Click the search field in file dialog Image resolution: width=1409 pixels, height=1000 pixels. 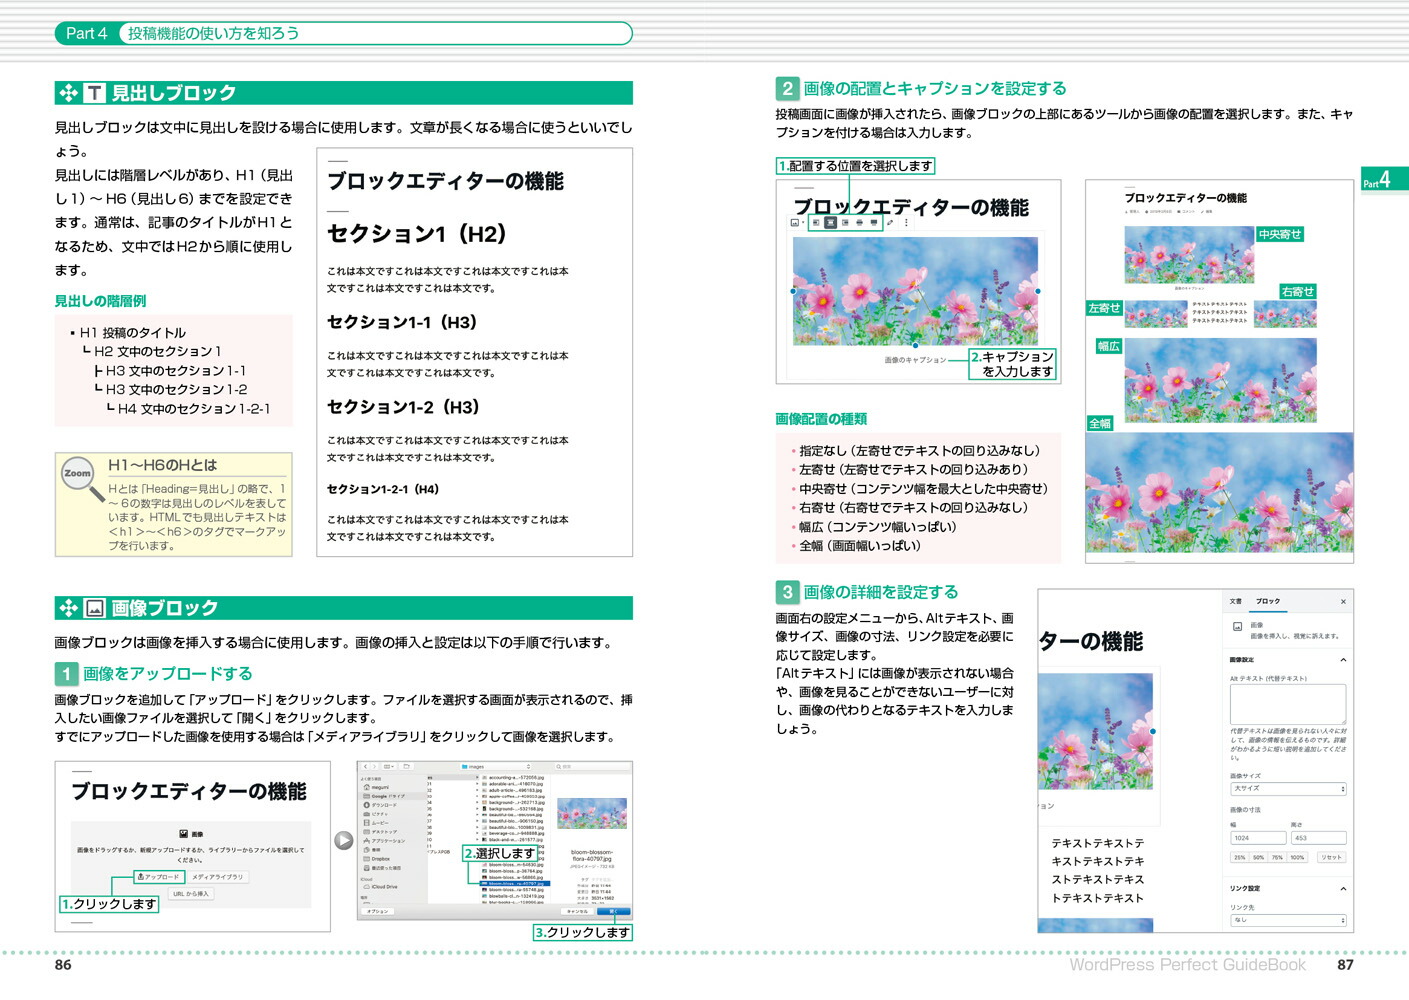593,767
